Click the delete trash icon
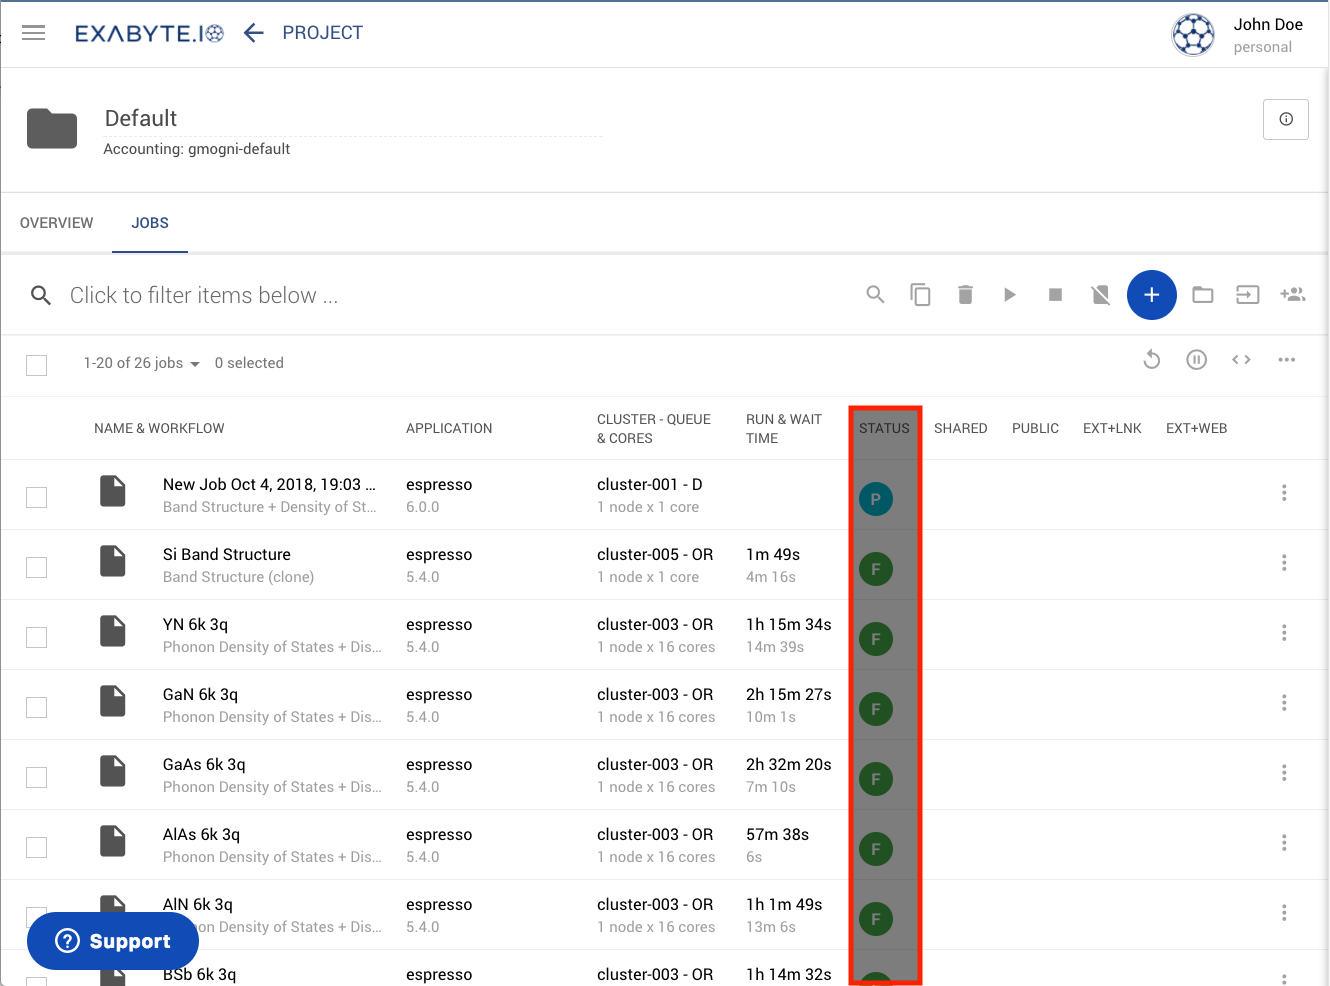The height and width of the screenshot is (986, 1330). click(x=965, y=295)
